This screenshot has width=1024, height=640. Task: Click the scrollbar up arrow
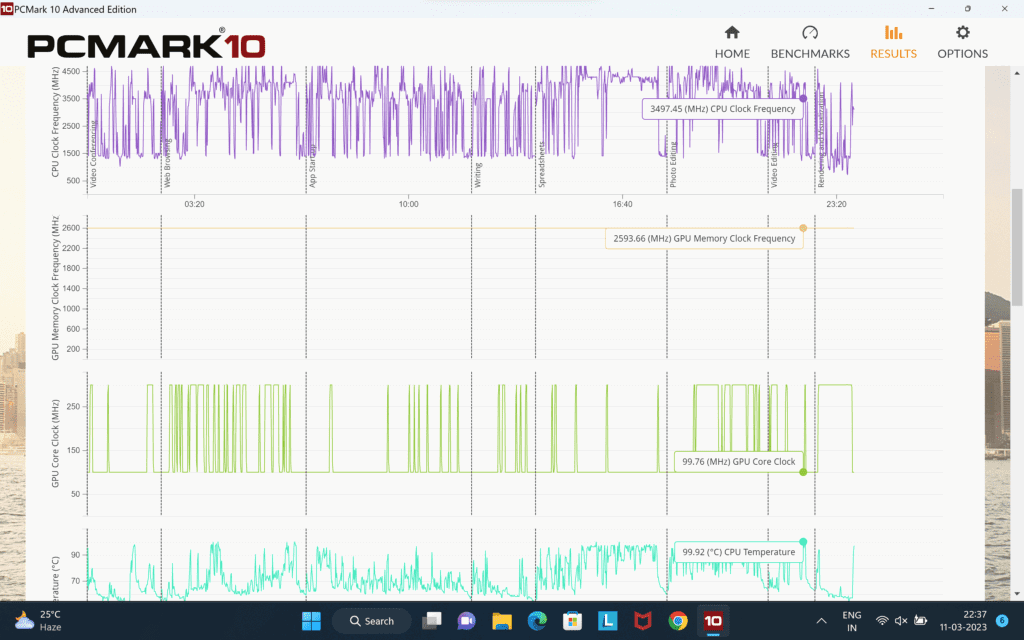click(1017, 71)
